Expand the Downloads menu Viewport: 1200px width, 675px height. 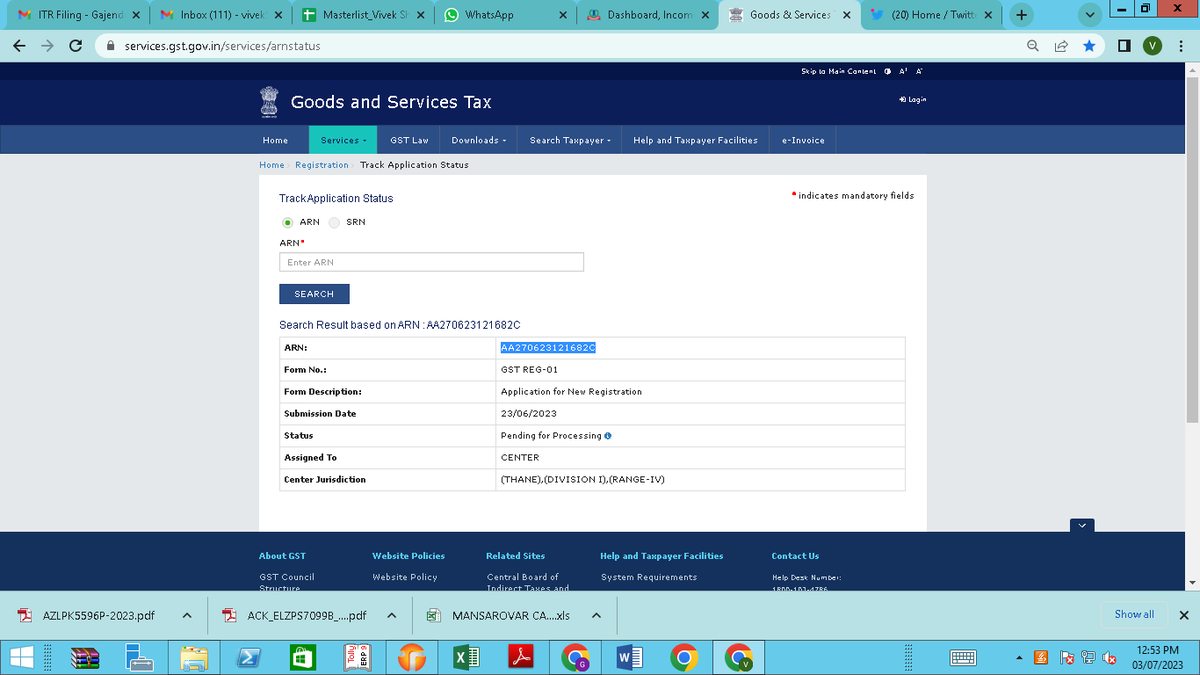click(479, 140)
